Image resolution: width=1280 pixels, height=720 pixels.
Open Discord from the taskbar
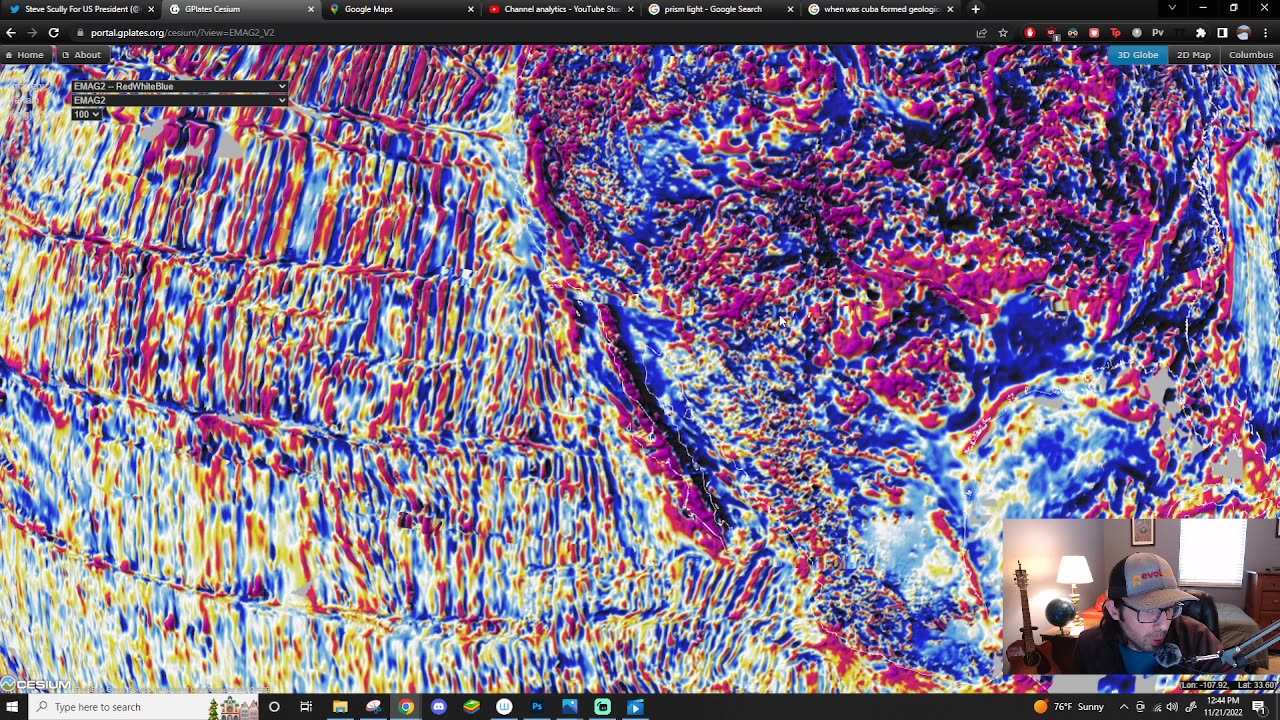click(x=438, y=707)
